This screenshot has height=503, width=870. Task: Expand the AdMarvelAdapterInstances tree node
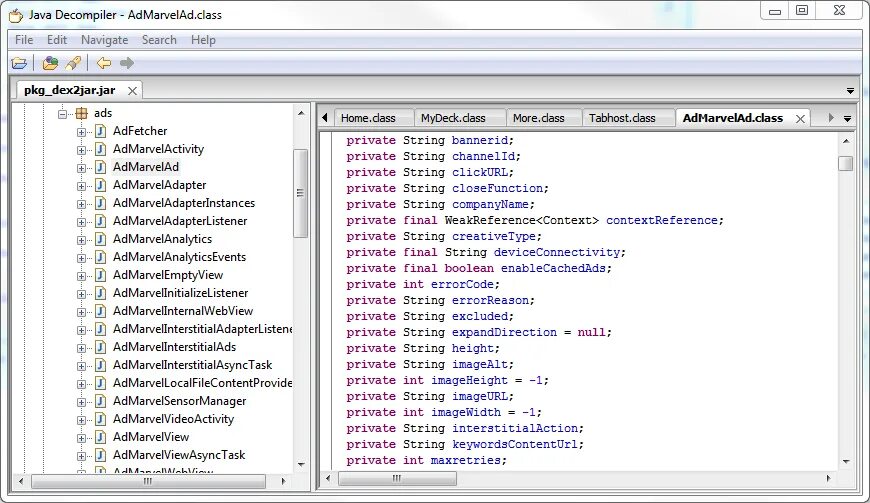coord(82,204)
